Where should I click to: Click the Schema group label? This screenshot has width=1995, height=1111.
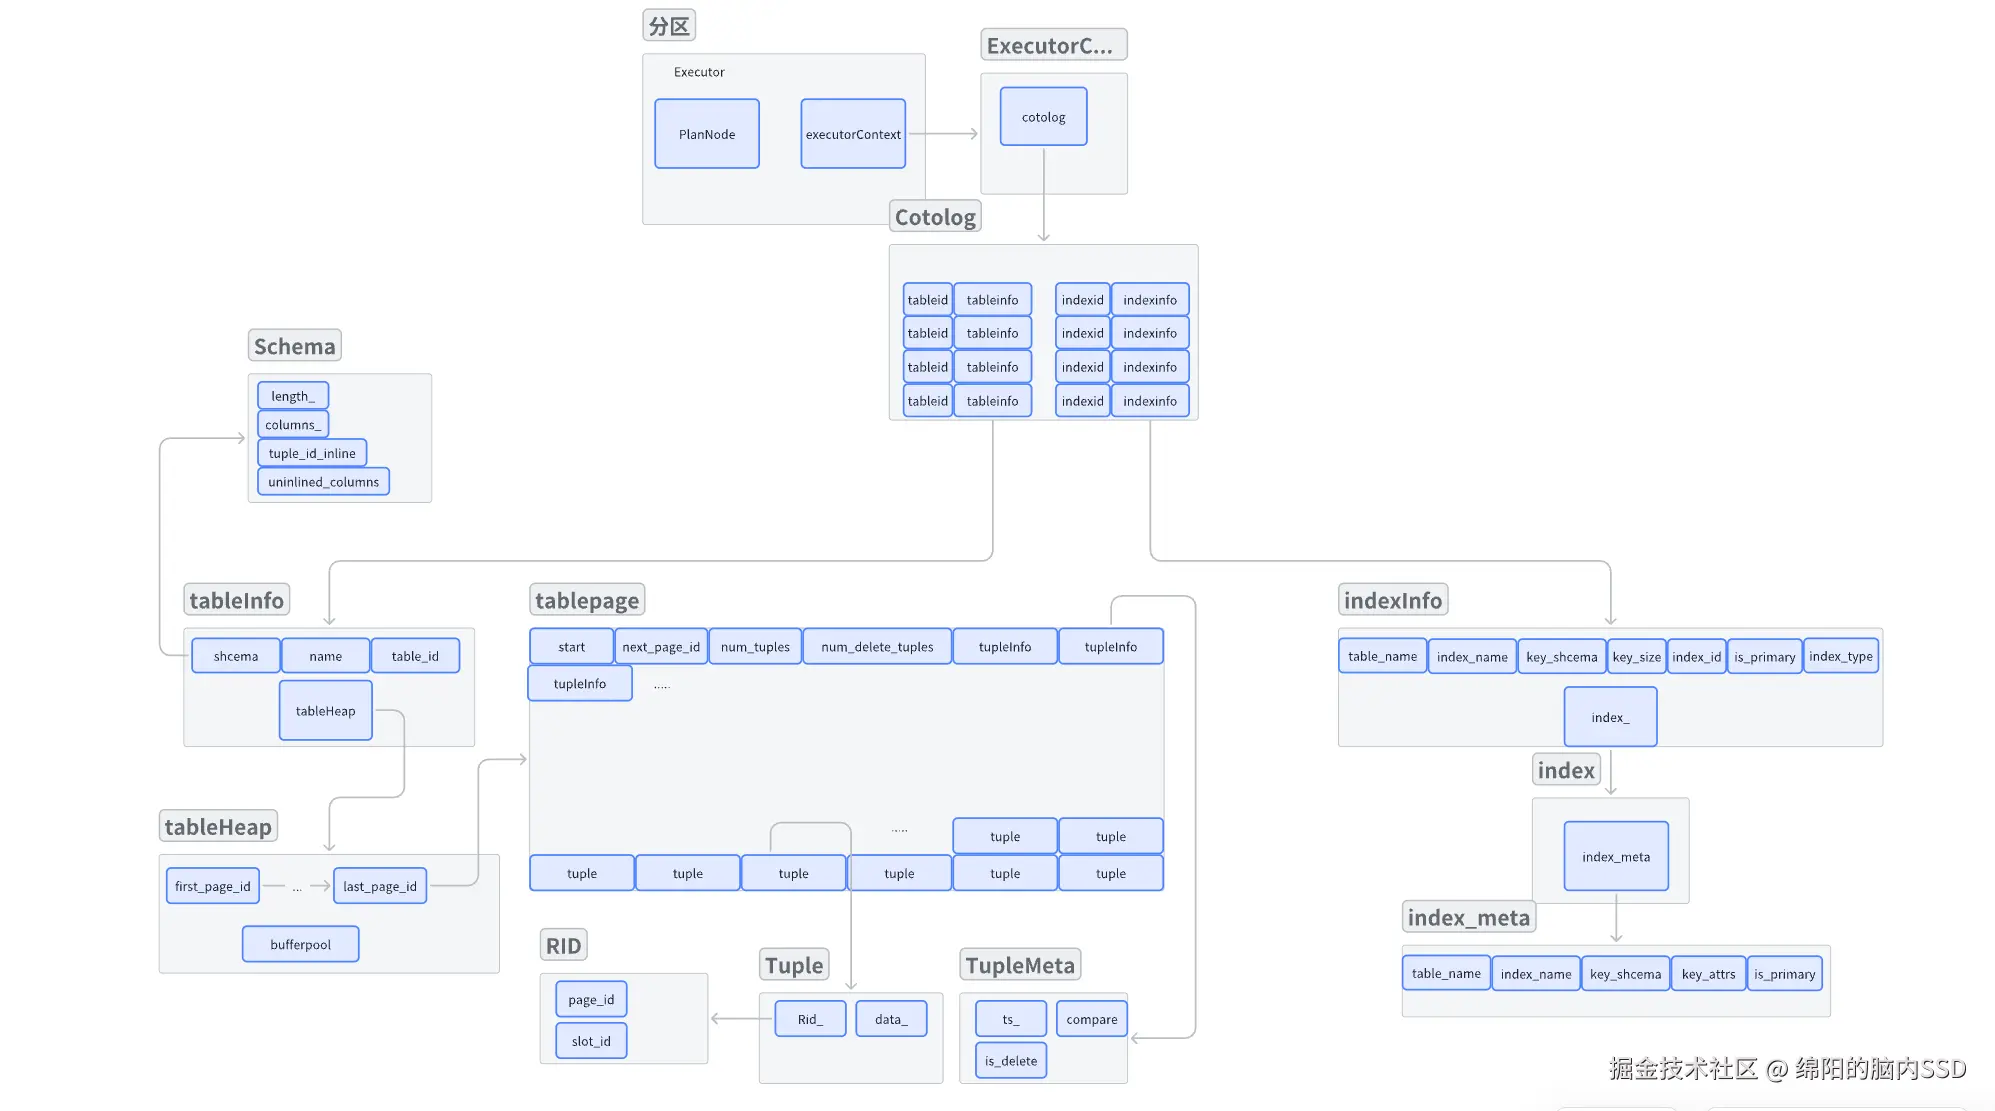(294, 346)
